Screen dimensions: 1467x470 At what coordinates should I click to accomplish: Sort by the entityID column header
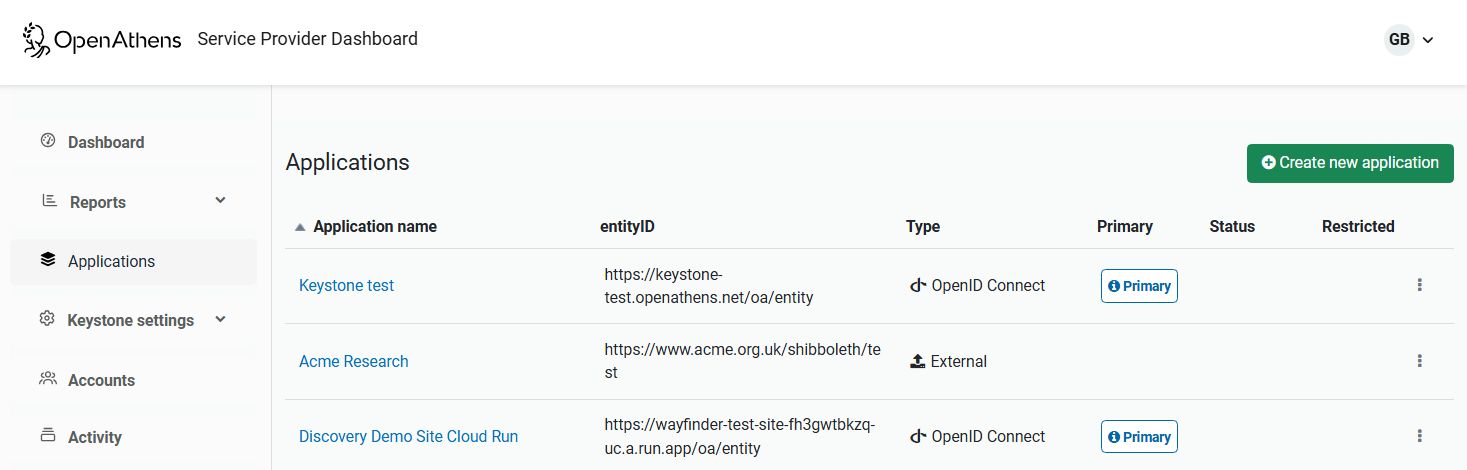(x=627, y=227)
